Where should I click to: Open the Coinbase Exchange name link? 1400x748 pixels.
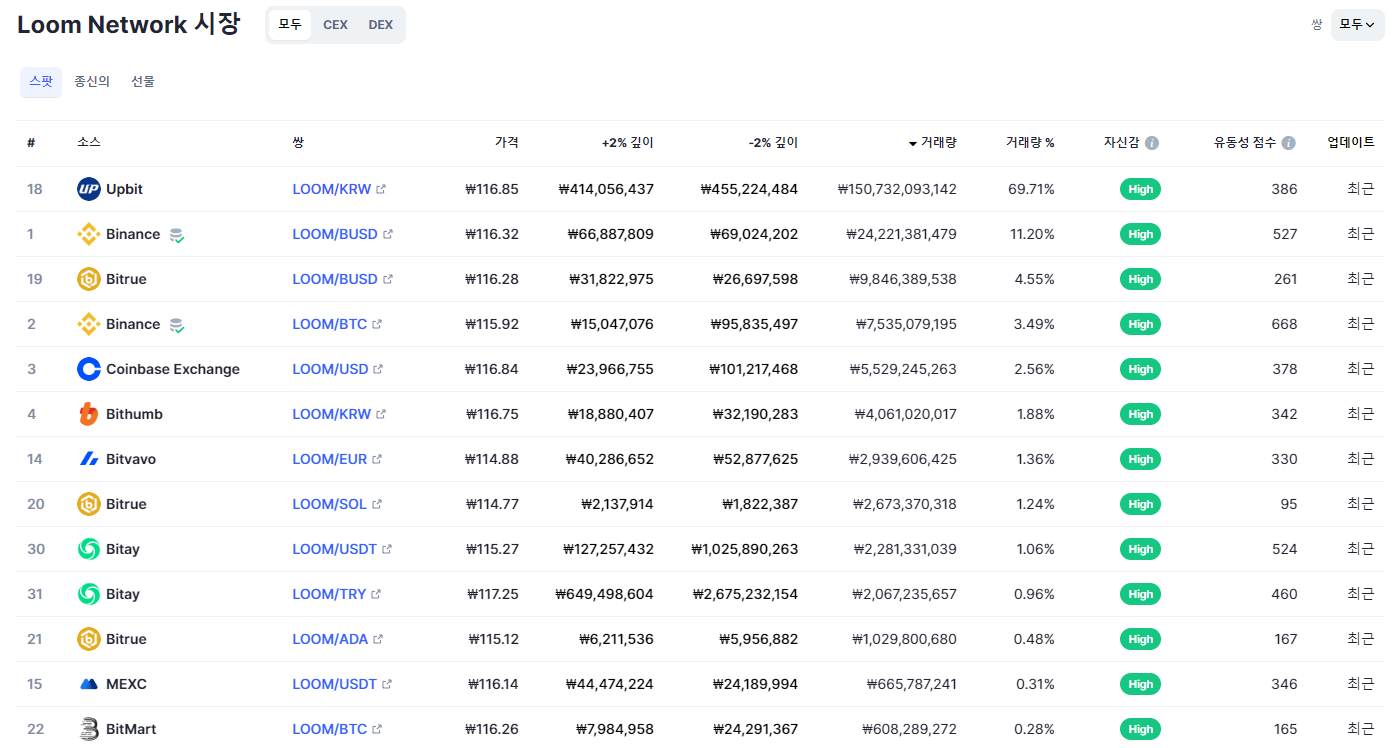click(173, 369)
